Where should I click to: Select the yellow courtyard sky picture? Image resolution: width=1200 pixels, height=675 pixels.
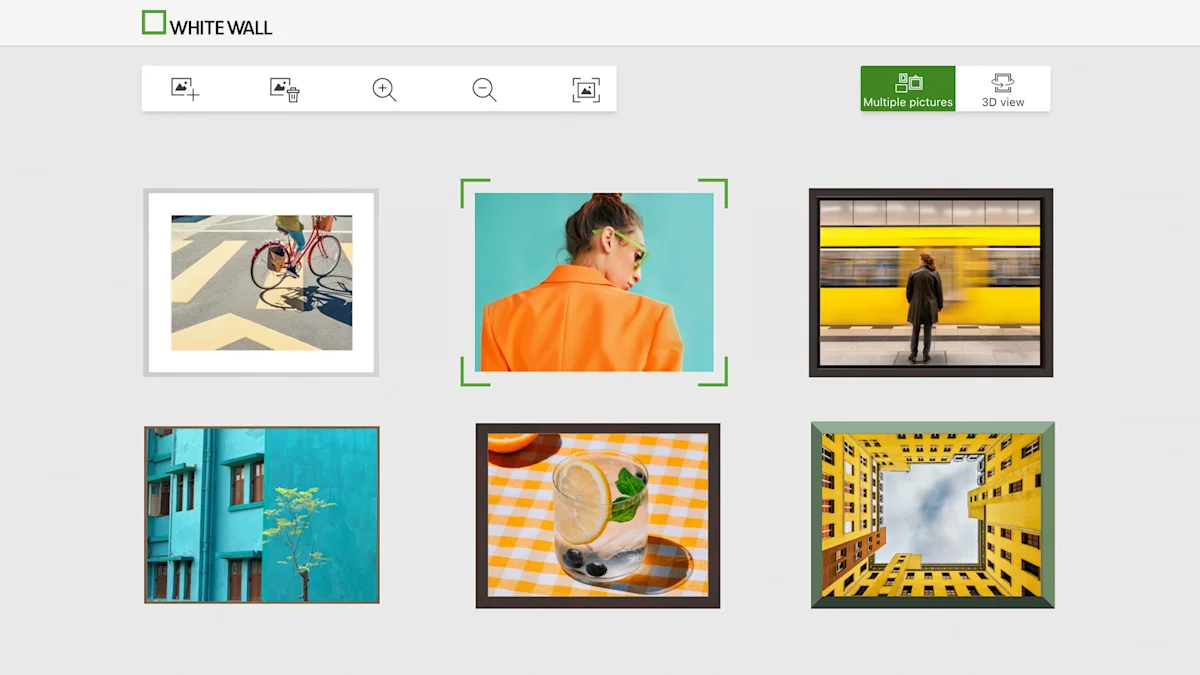pyautogui.click(x=933, y=515)
